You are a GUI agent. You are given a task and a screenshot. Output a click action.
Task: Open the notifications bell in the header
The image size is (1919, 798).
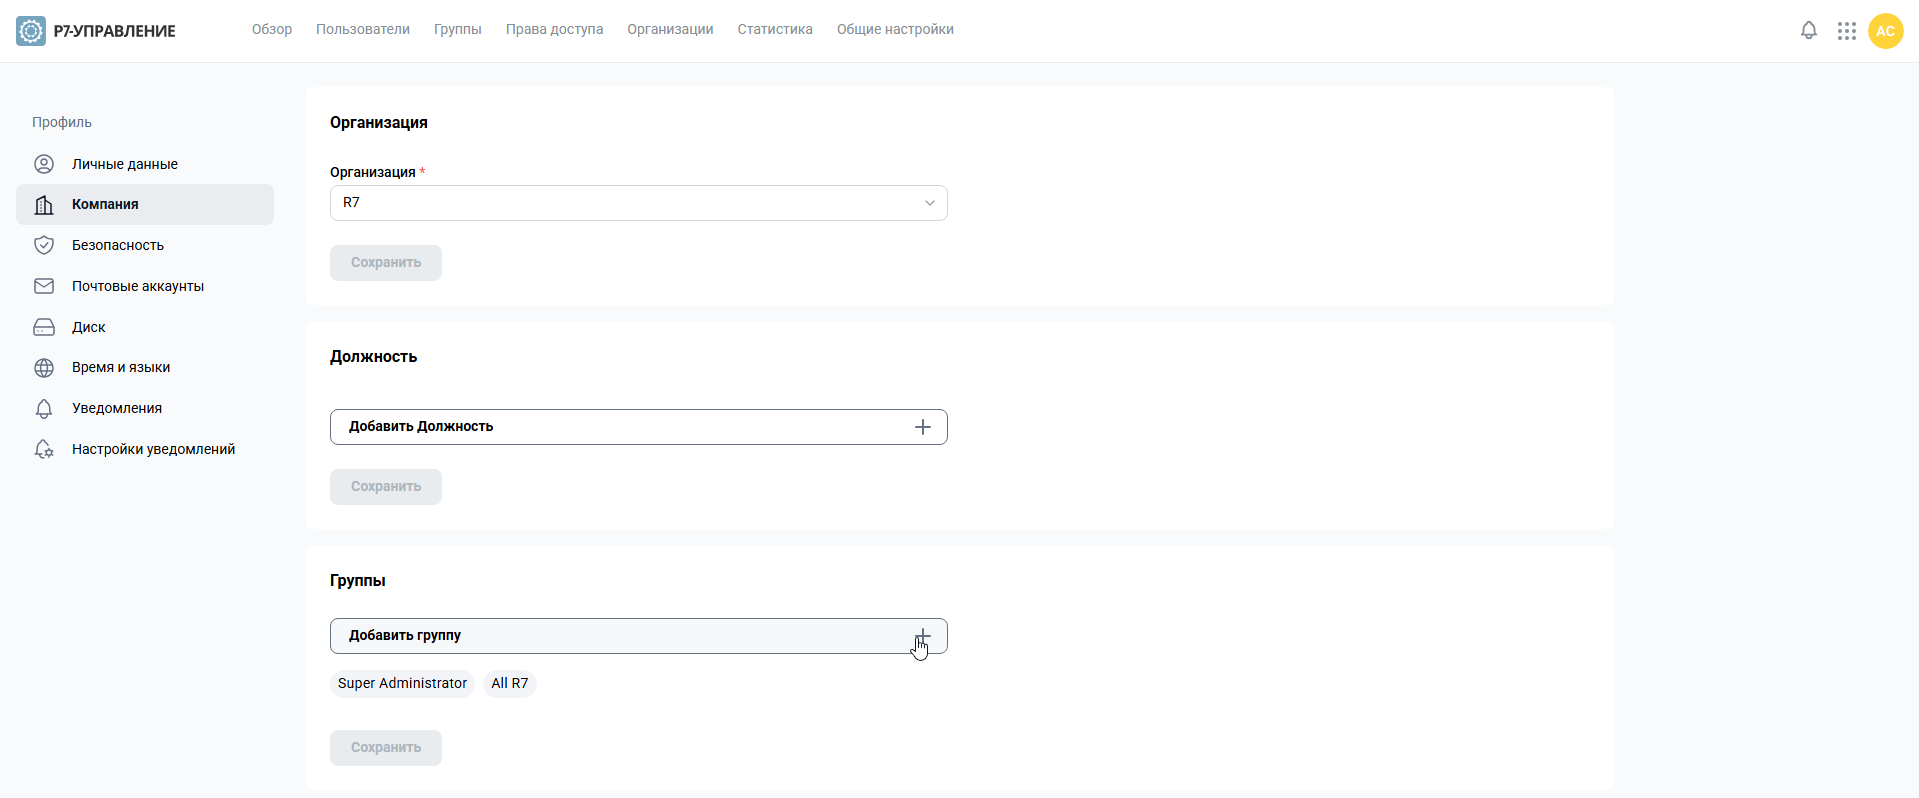(1809, 31)
